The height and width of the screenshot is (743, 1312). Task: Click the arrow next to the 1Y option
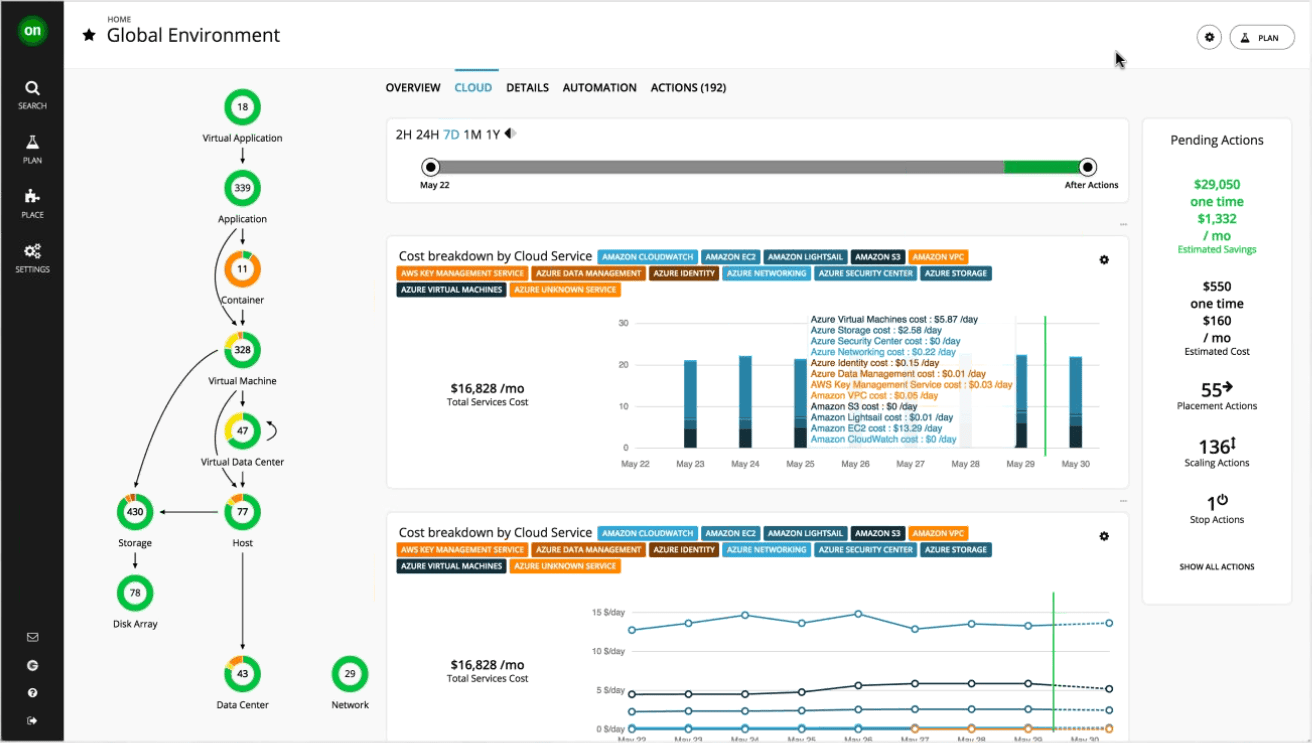pyautogui.click(x=508, y=131)
